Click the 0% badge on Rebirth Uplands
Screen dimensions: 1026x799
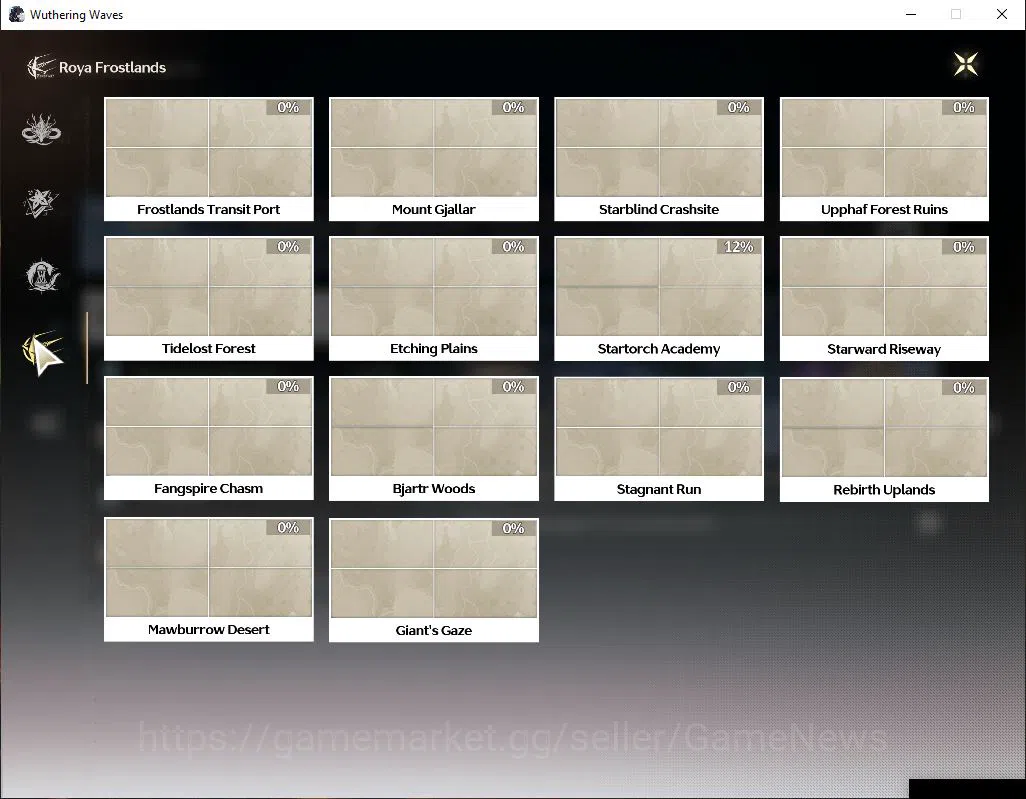(964, 387)
